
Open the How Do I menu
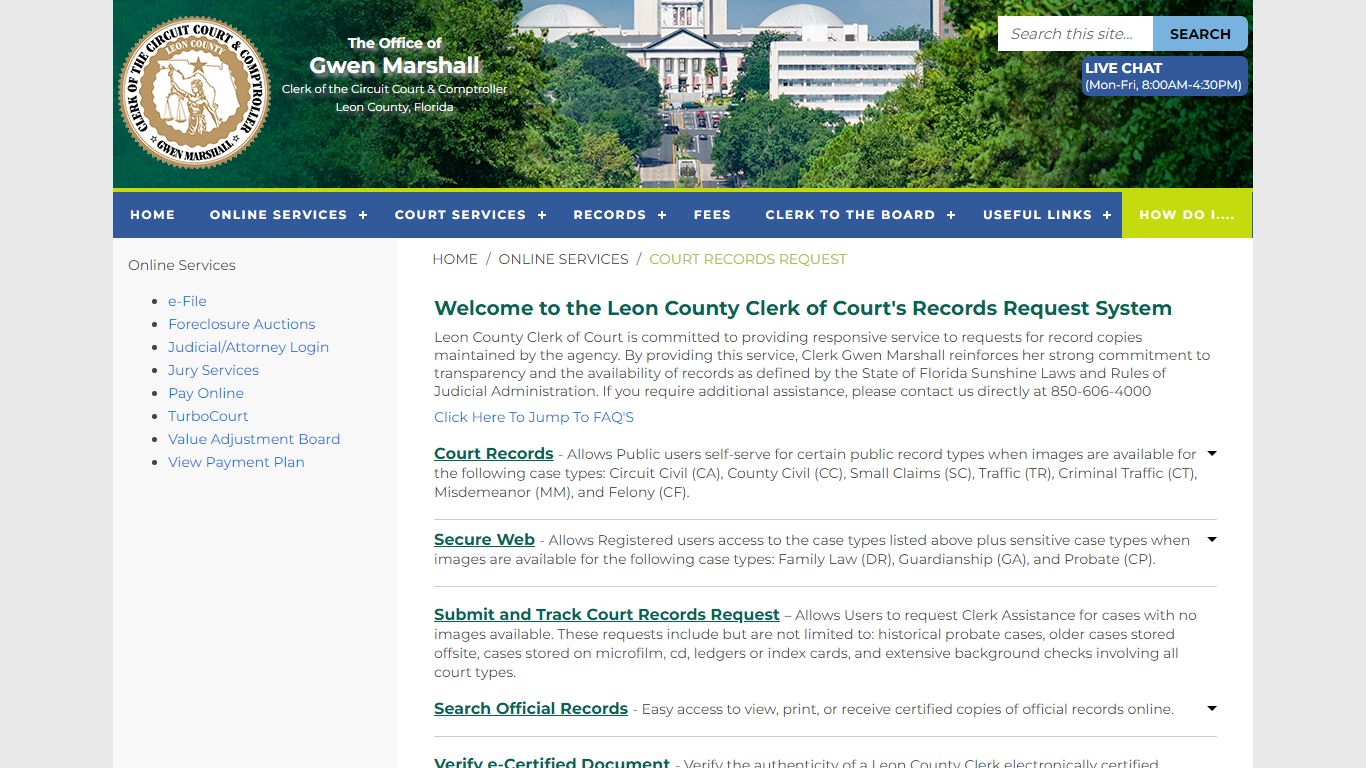click(x=1187, y=215)
